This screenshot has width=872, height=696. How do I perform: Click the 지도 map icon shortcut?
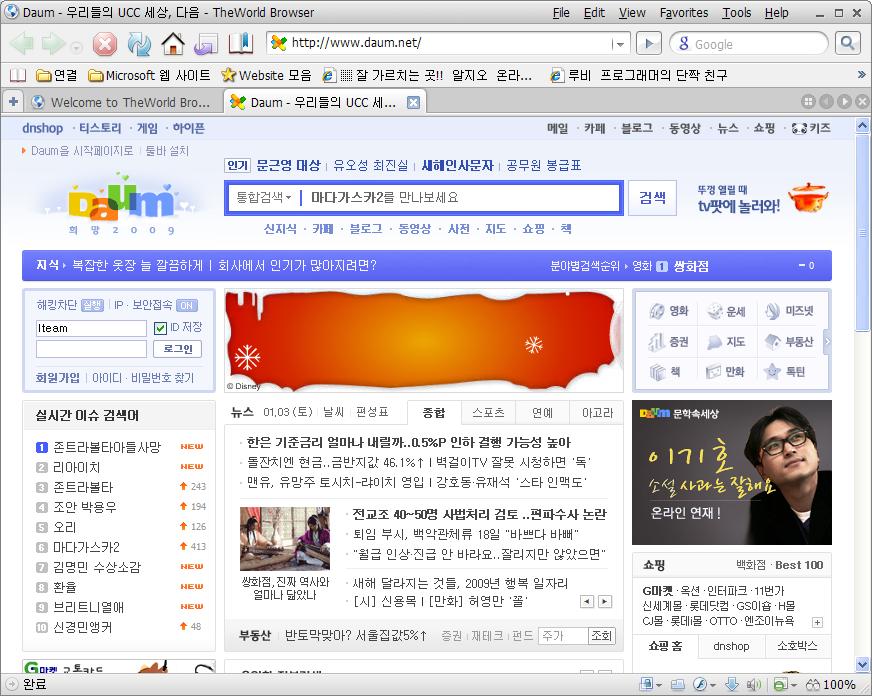(x=726, y=342)
